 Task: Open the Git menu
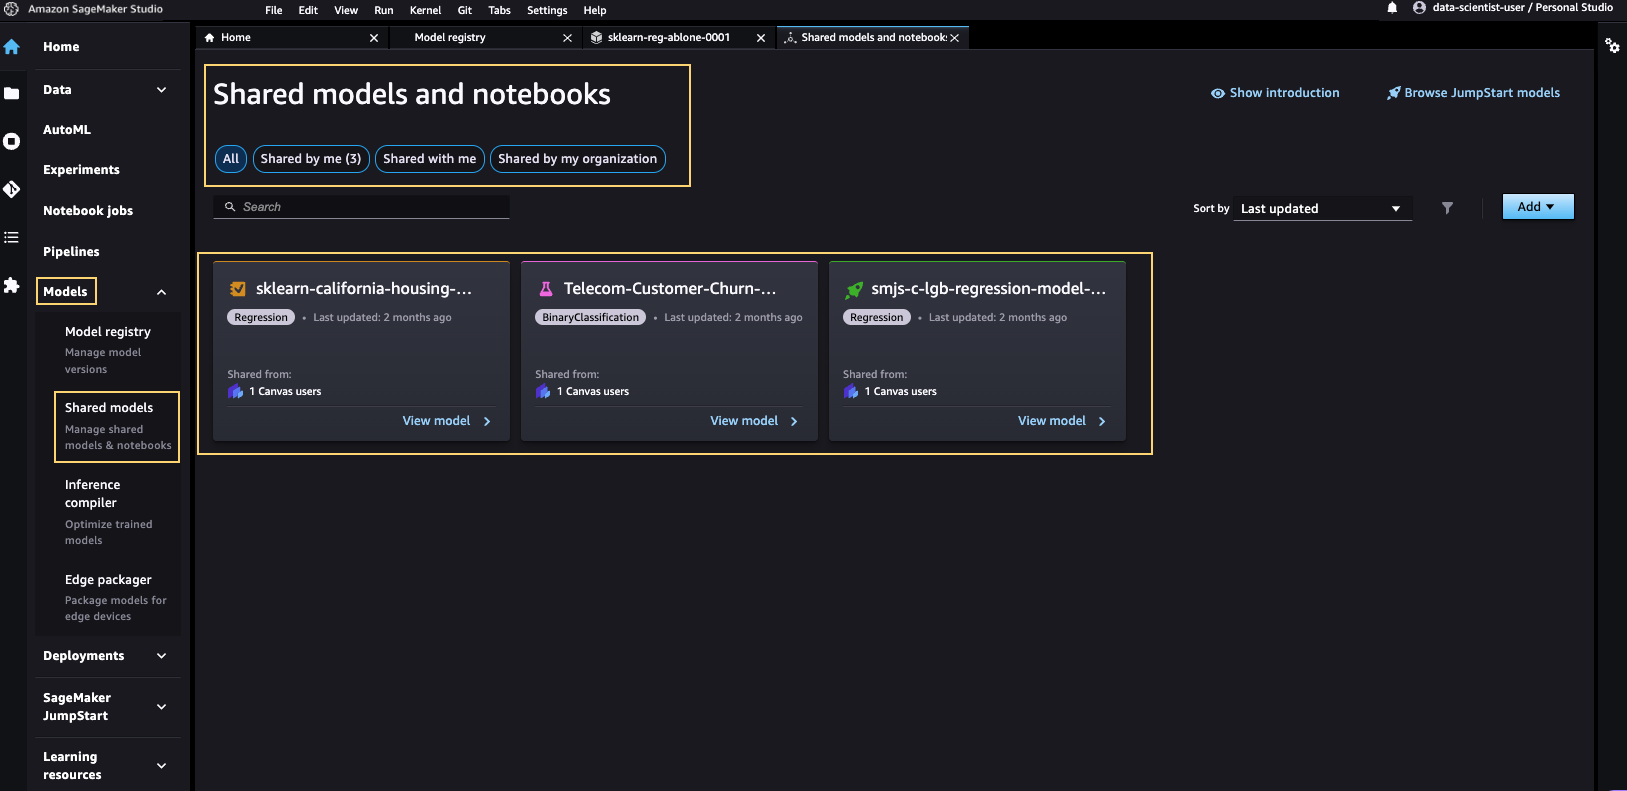(x=465, y=10)
